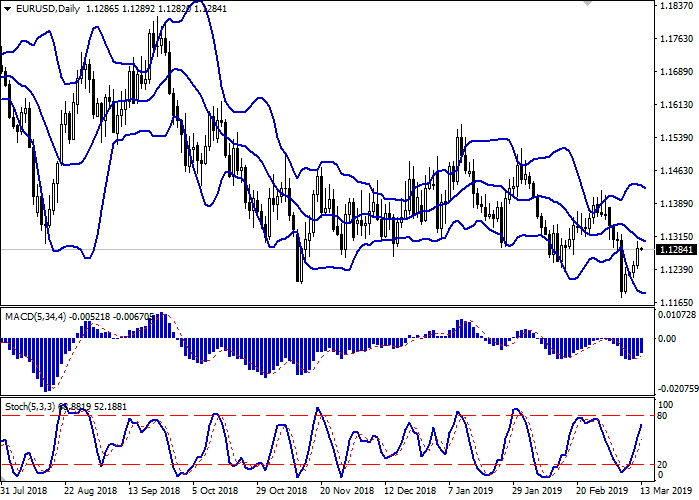699x500 pixels.
Task: Click the 1.11650 price axis label
Action: coord(677,301)
